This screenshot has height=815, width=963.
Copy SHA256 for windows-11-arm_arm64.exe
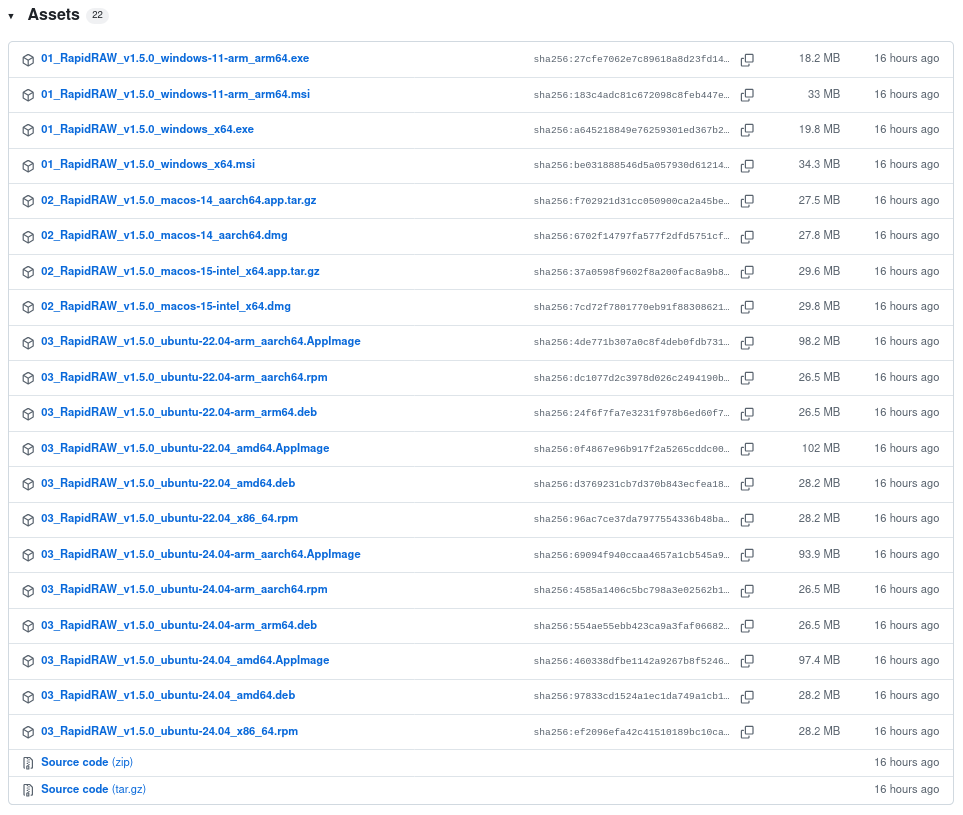(747, 60)
